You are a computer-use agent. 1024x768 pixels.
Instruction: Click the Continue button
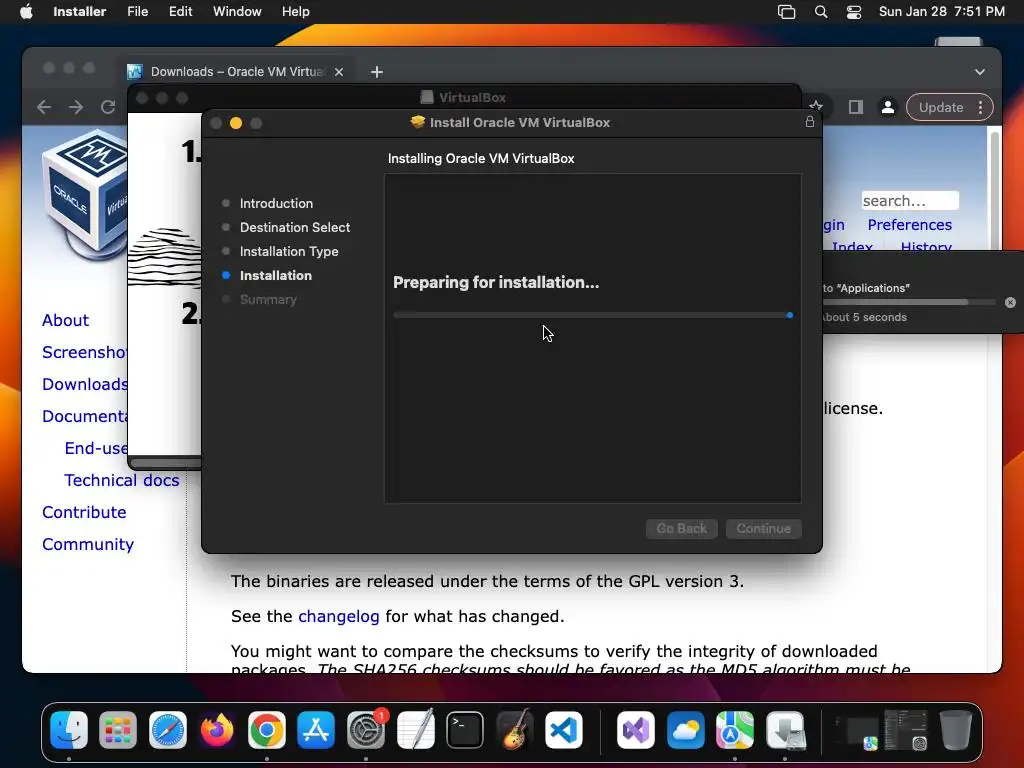click(x=763, y=528)
